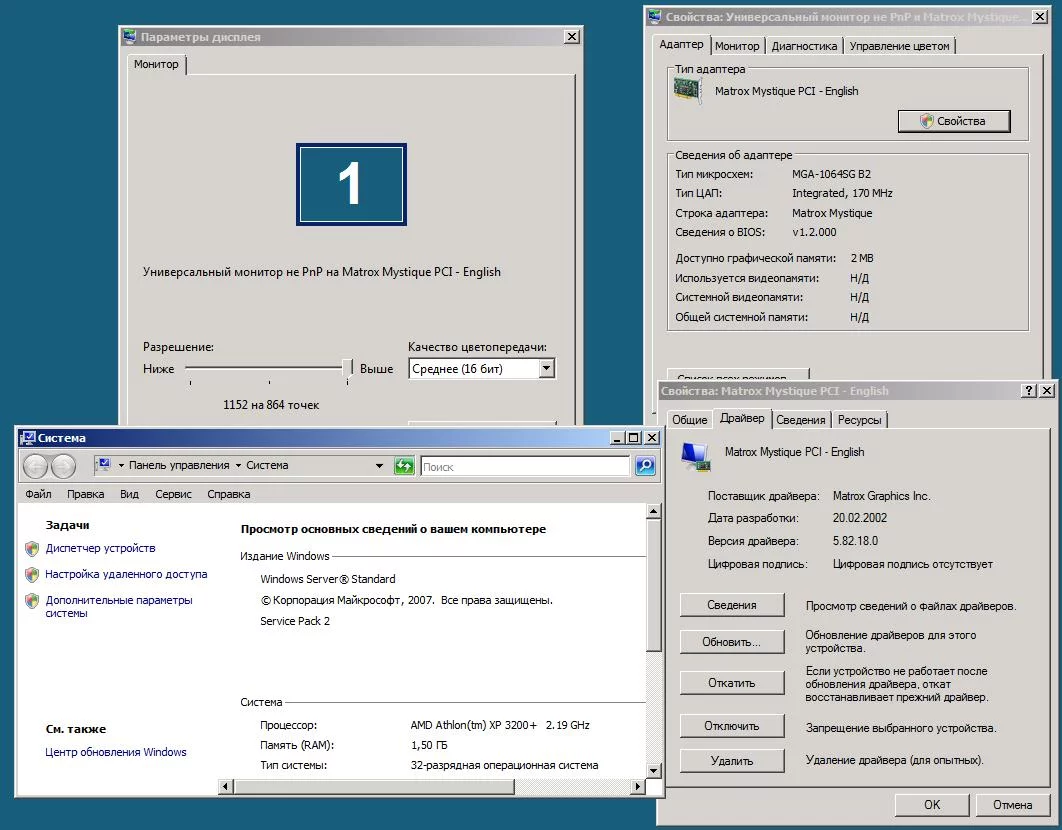
Task: Click the horizontal scrollbar right arrow
Action: click(637, 786)
